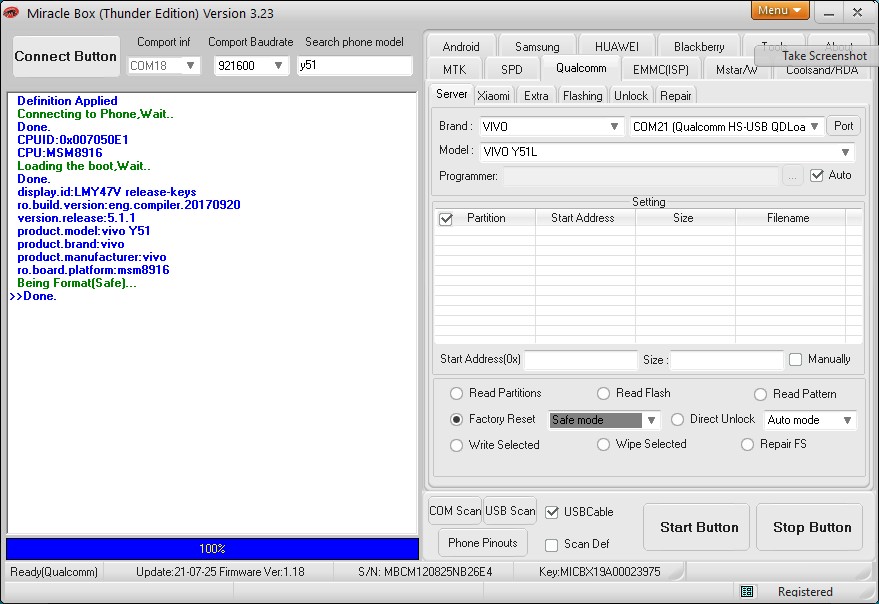Select the MTK tab
The width and height of the screenshot is (879, 604).
(x=454, y=70)
